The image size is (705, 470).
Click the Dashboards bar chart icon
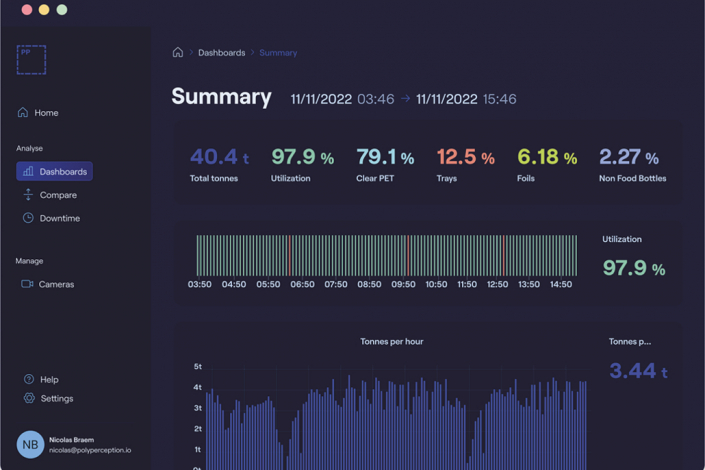[x=28, y=172]
